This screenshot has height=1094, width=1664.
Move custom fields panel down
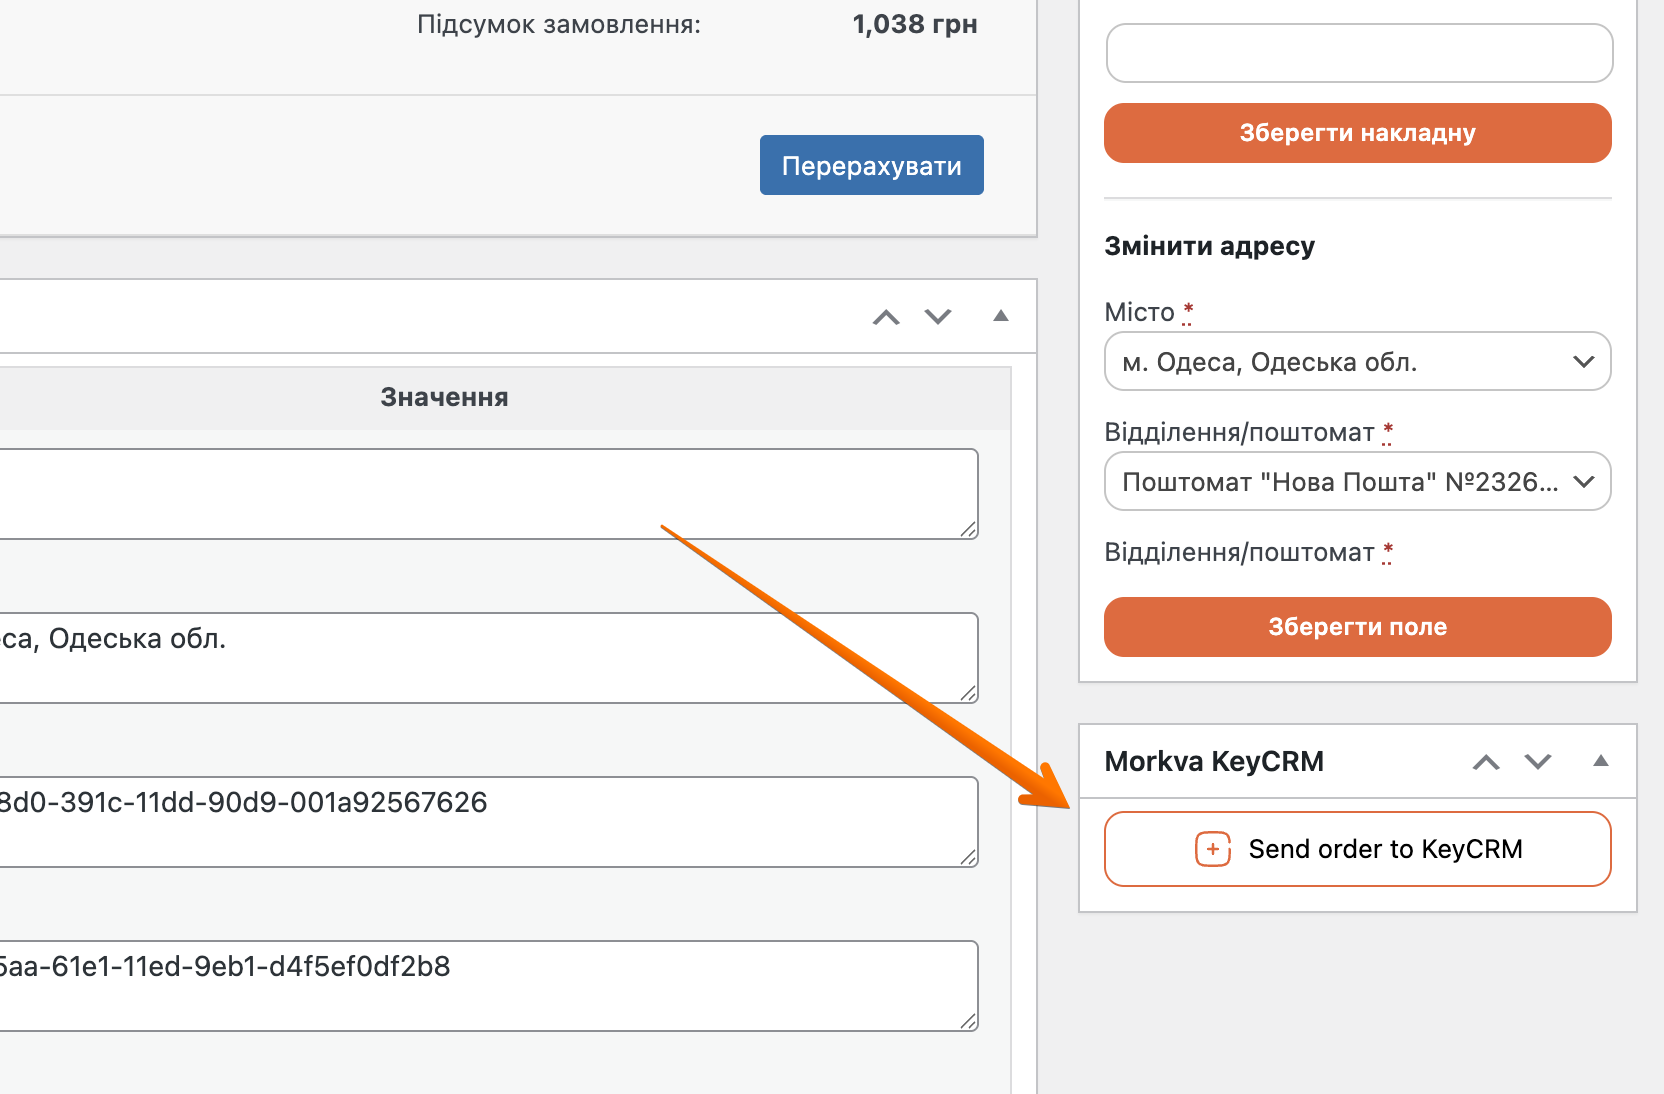pyautogui.click(x=938, y=317)
